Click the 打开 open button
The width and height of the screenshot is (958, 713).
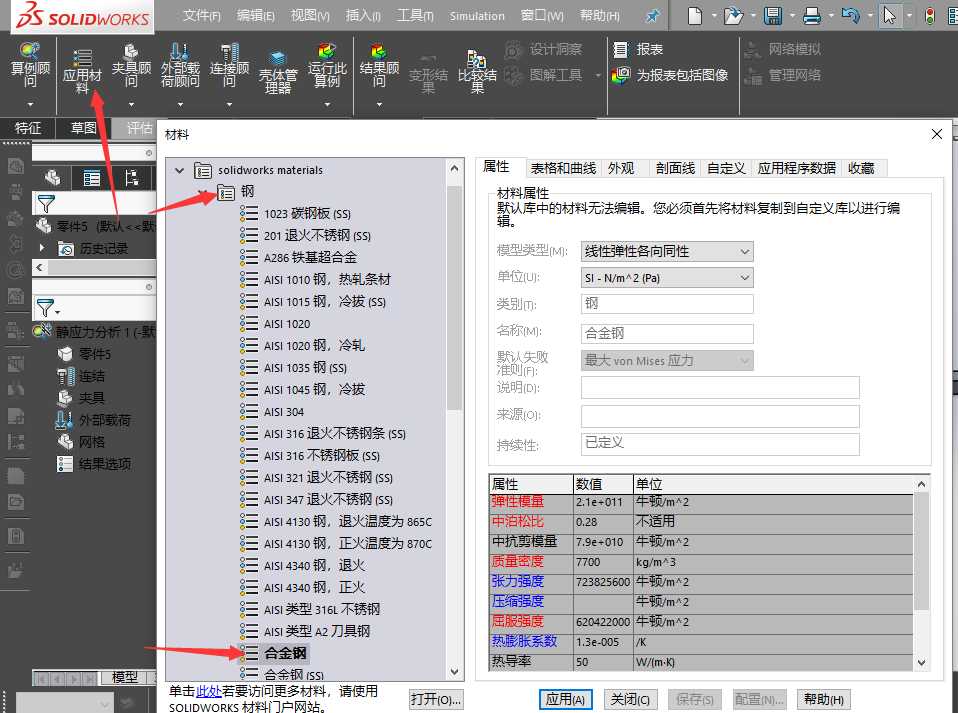436,699
